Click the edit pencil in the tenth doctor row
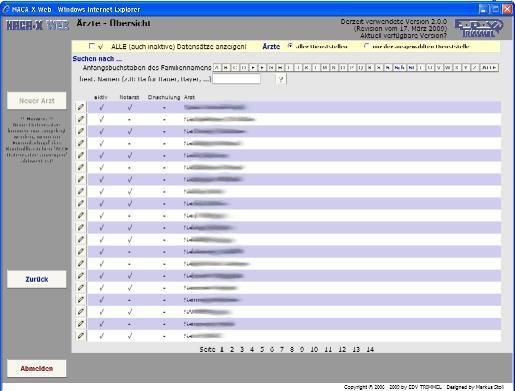The height and width of the screenshot is (391, 515). [x=81, y=215]
